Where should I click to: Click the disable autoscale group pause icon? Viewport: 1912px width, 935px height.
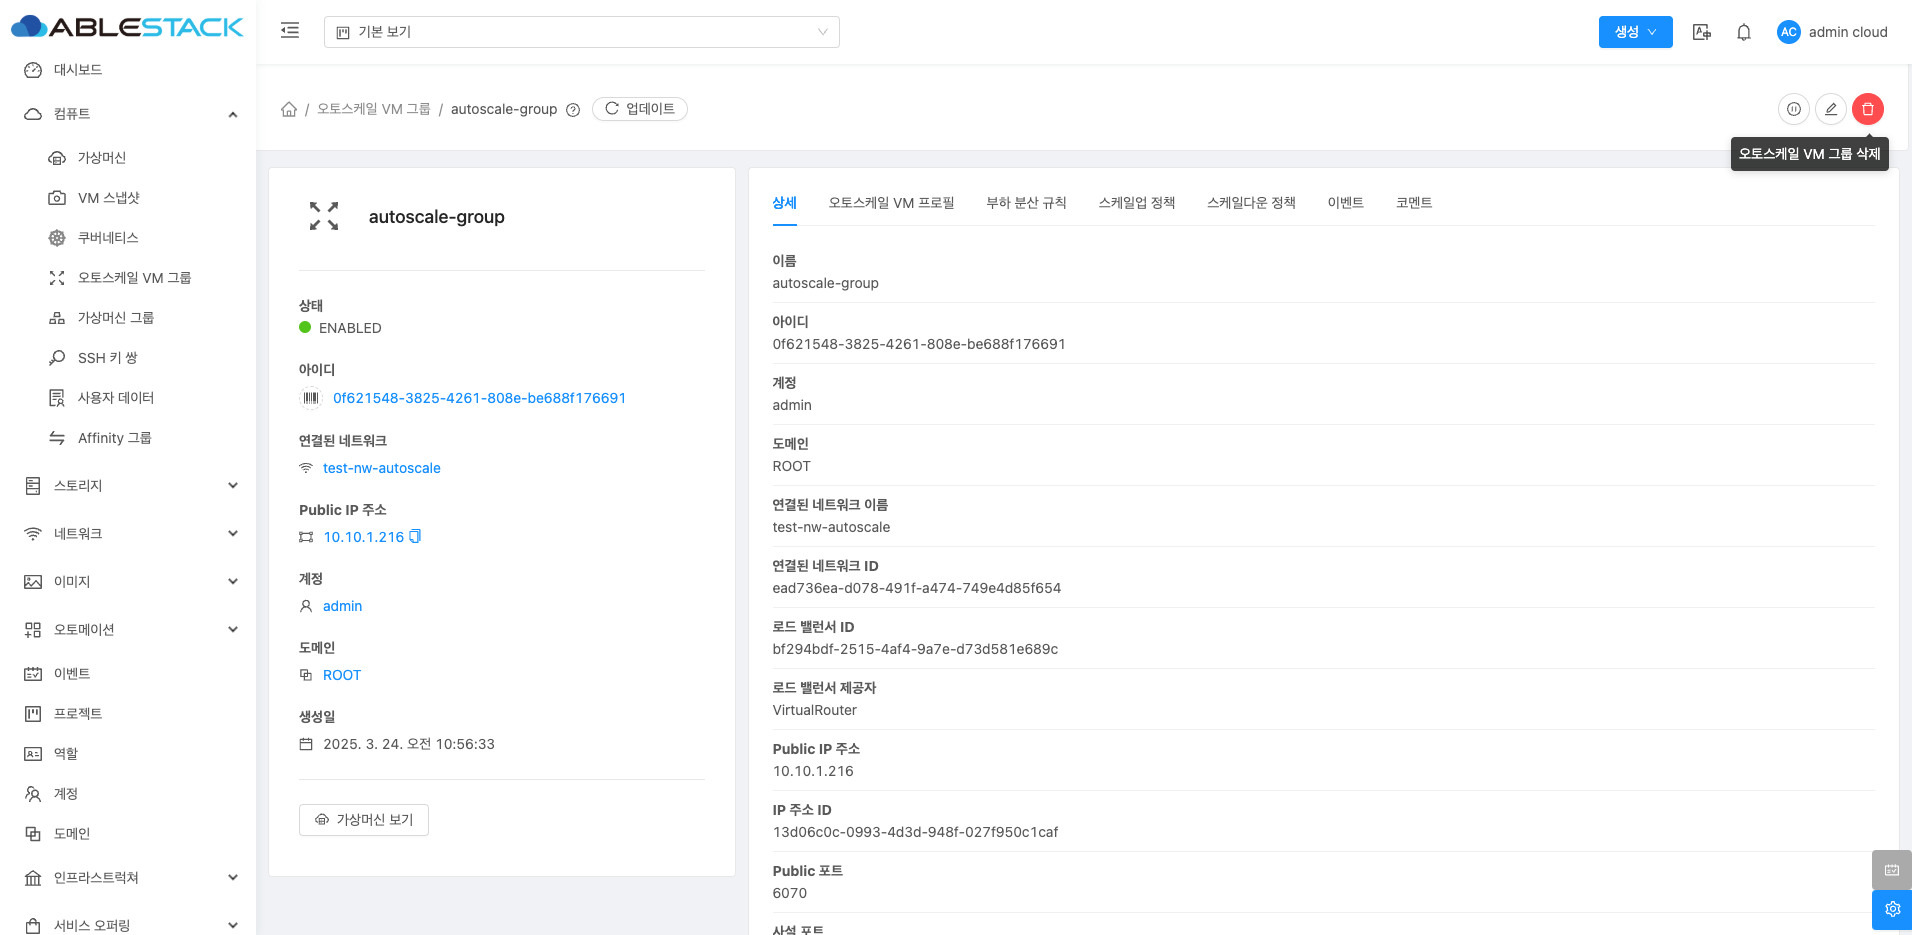1793,109
